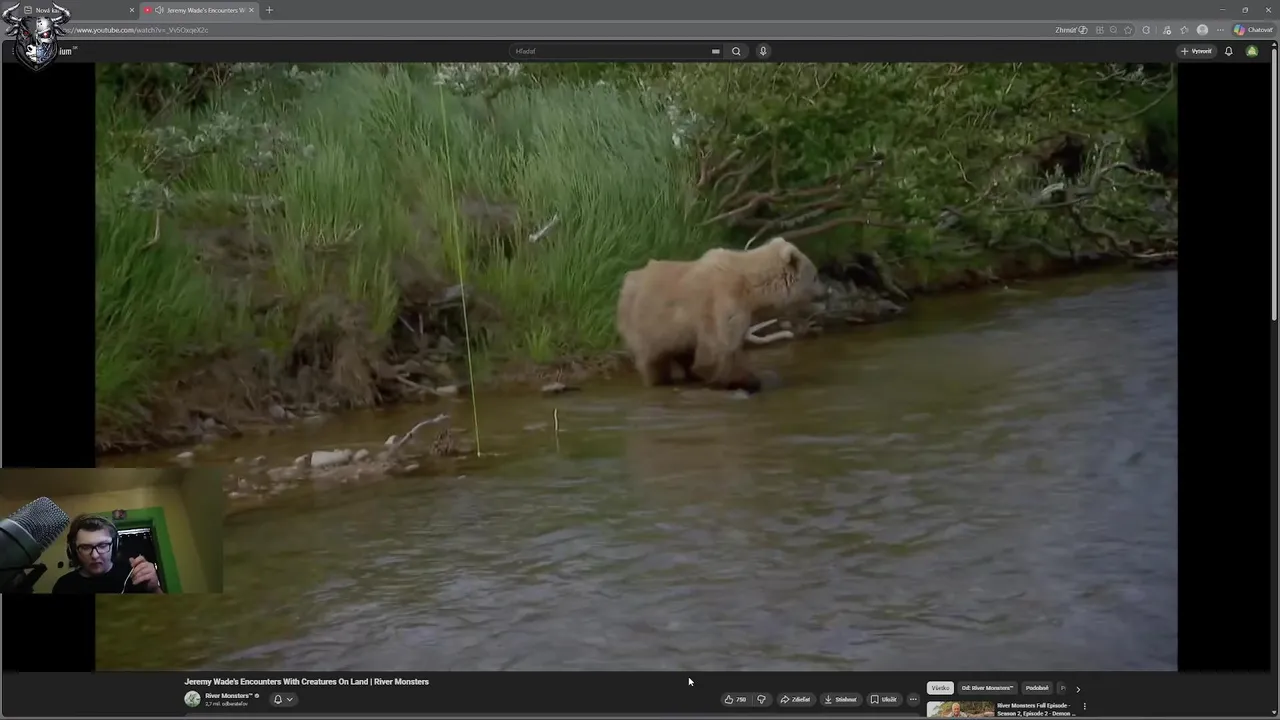This screenshot has height=720, width=1280.
Task: Open the YouTube account avatar menu
Action: [x=1252, y=51]
